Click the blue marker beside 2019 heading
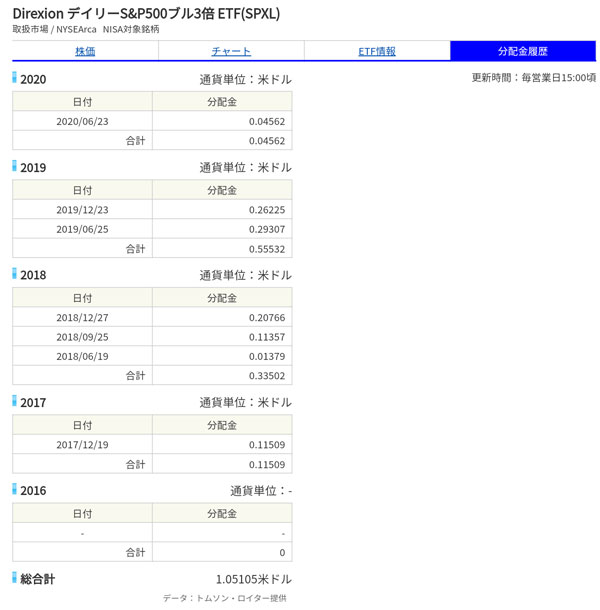The width and height of the screenshot is (600, 610). pos(15,166)
